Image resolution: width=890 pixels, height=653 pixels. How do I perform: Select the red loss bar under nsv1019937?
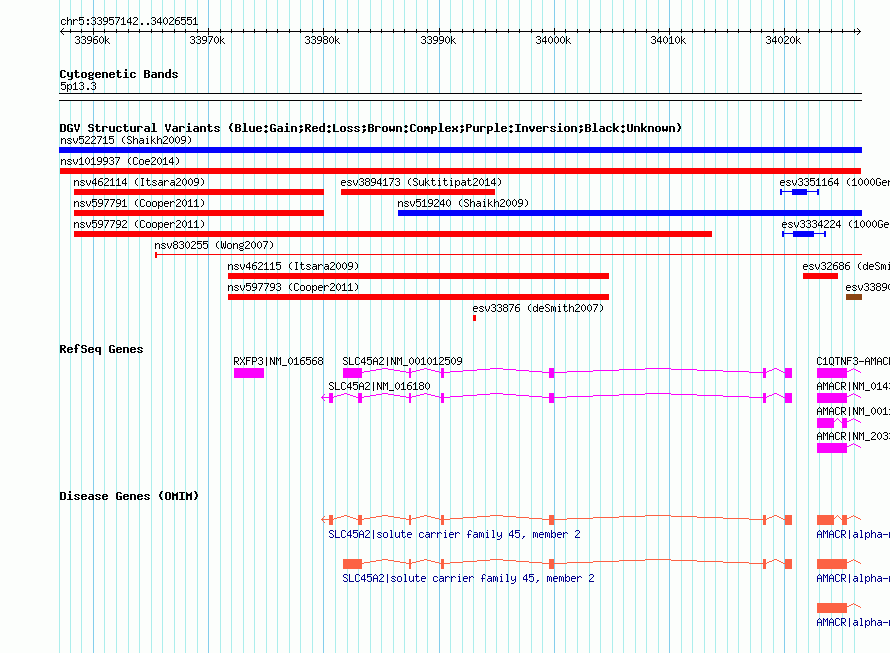[x=460, y=171]
